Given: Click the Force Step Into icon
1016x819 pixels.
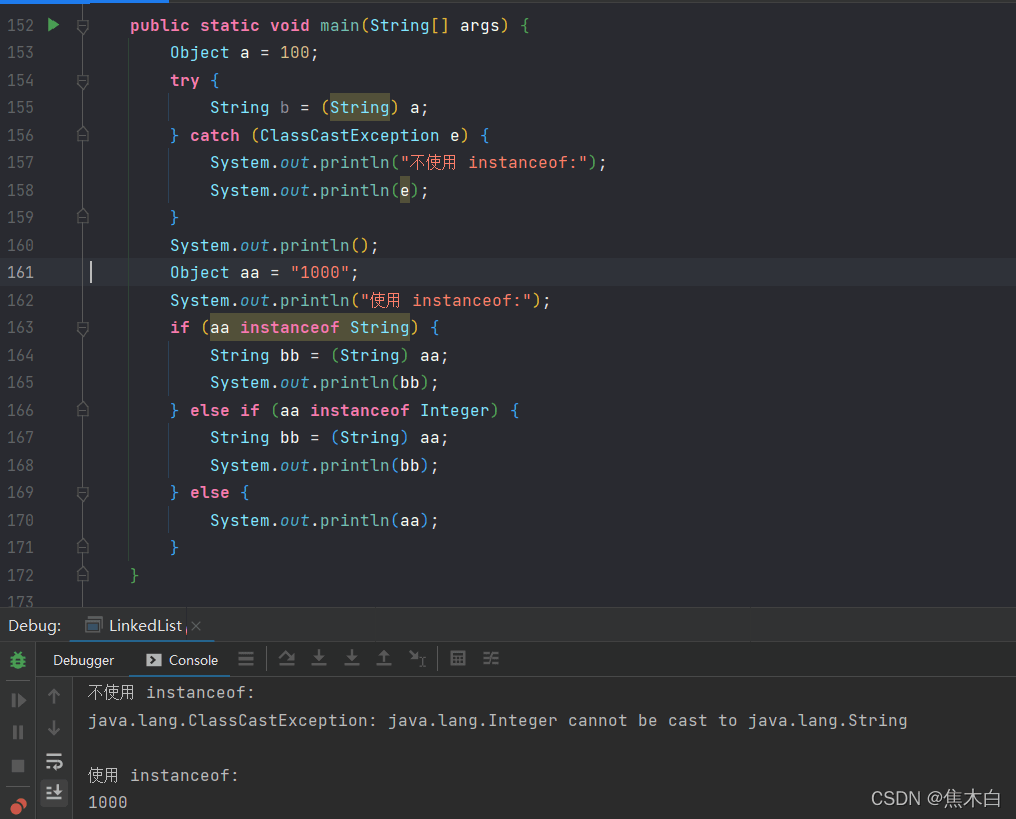Looking at the screenshot, I should 352,658.
